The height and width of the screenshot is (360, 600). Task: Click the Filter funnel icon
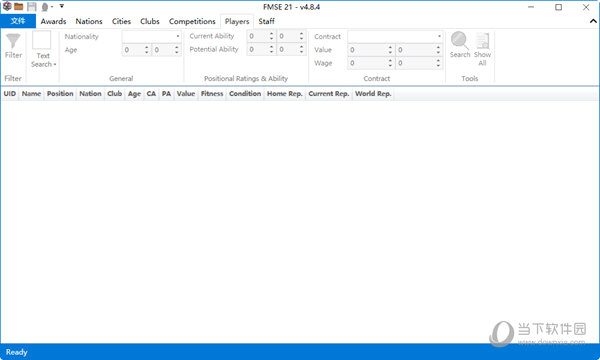(13, 41)
